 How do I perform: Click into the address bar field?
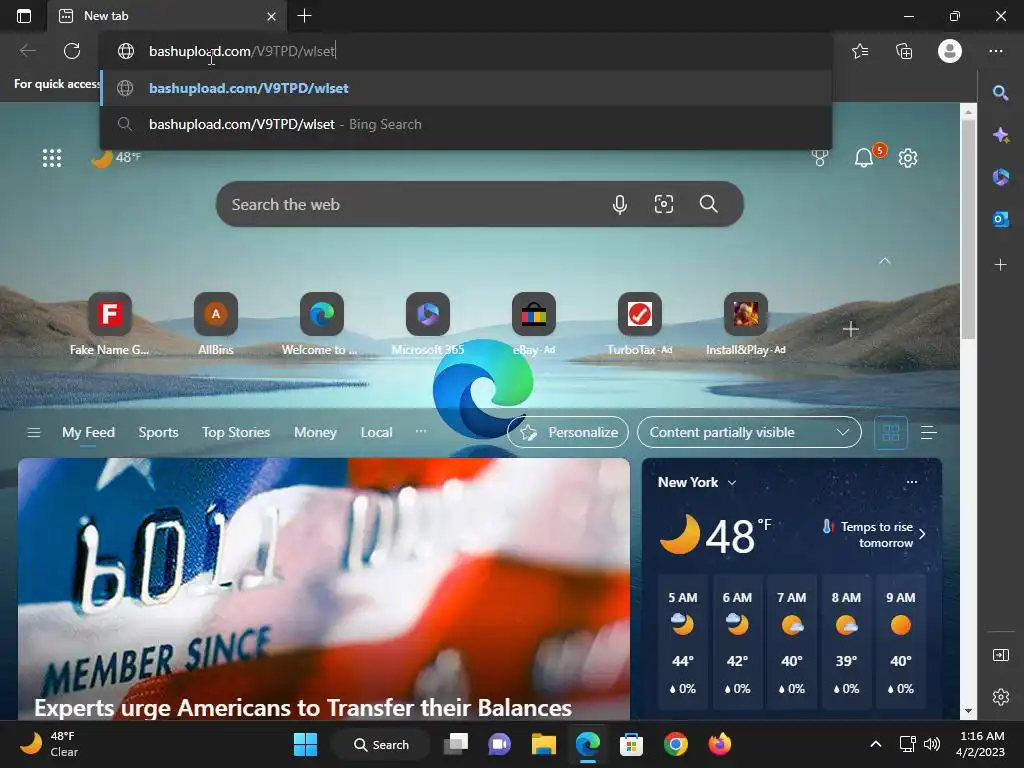(x=466, y=51)
